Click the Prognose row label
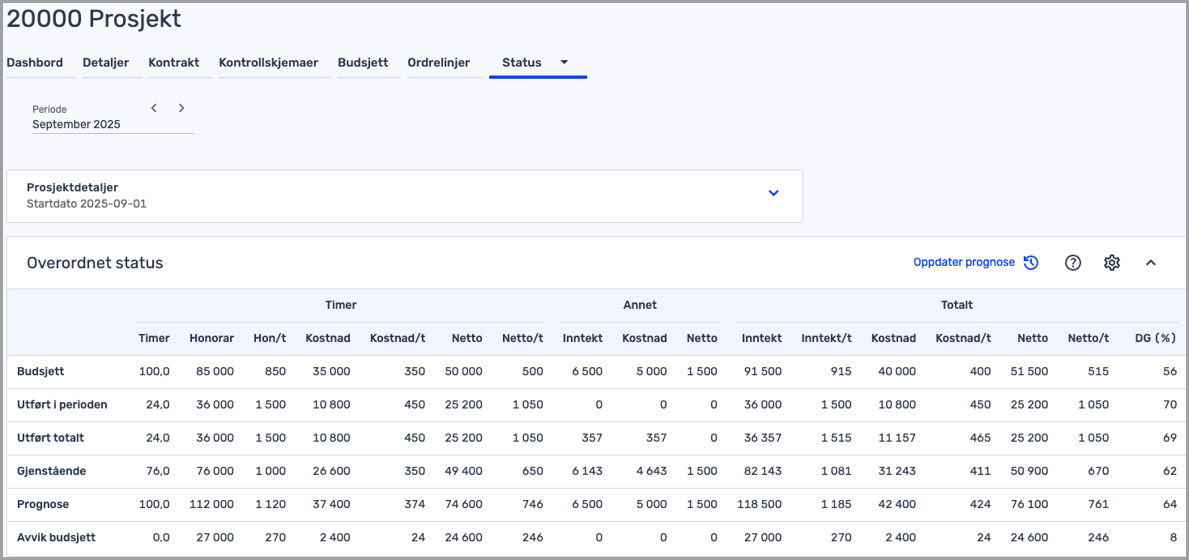Image resolution: width=1189 pixels, height=560 pixels. (x=43, y=504)
